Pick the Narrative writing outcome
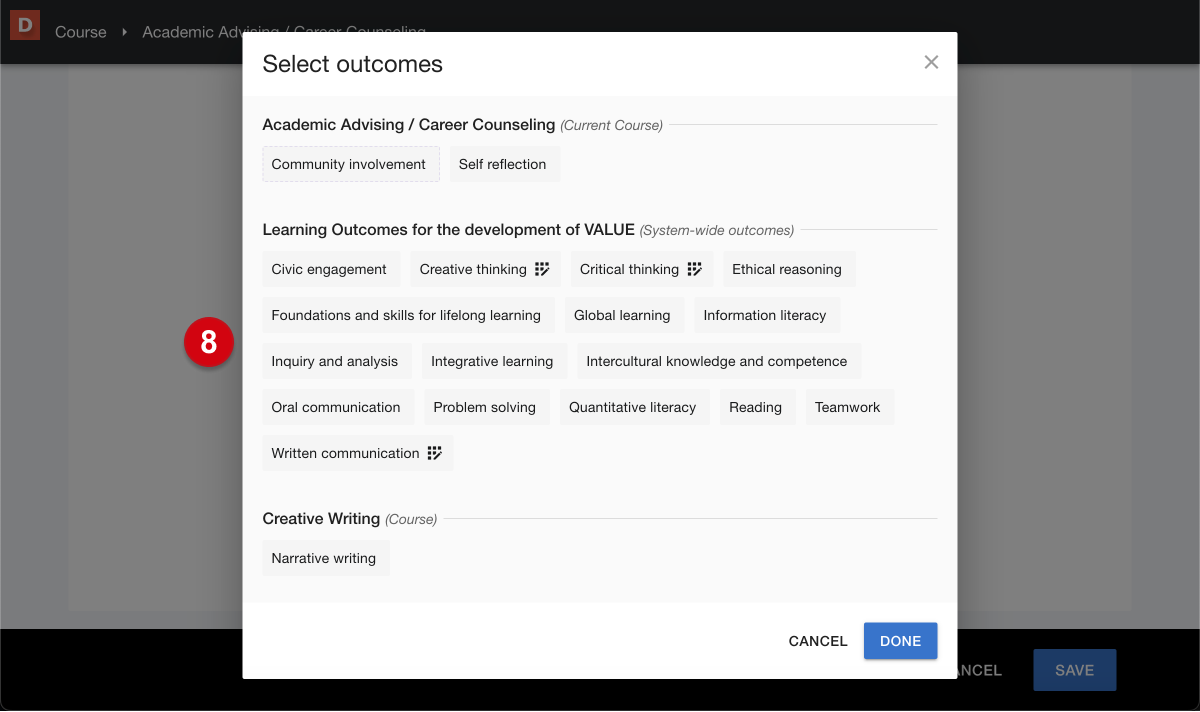 point(324,558)
